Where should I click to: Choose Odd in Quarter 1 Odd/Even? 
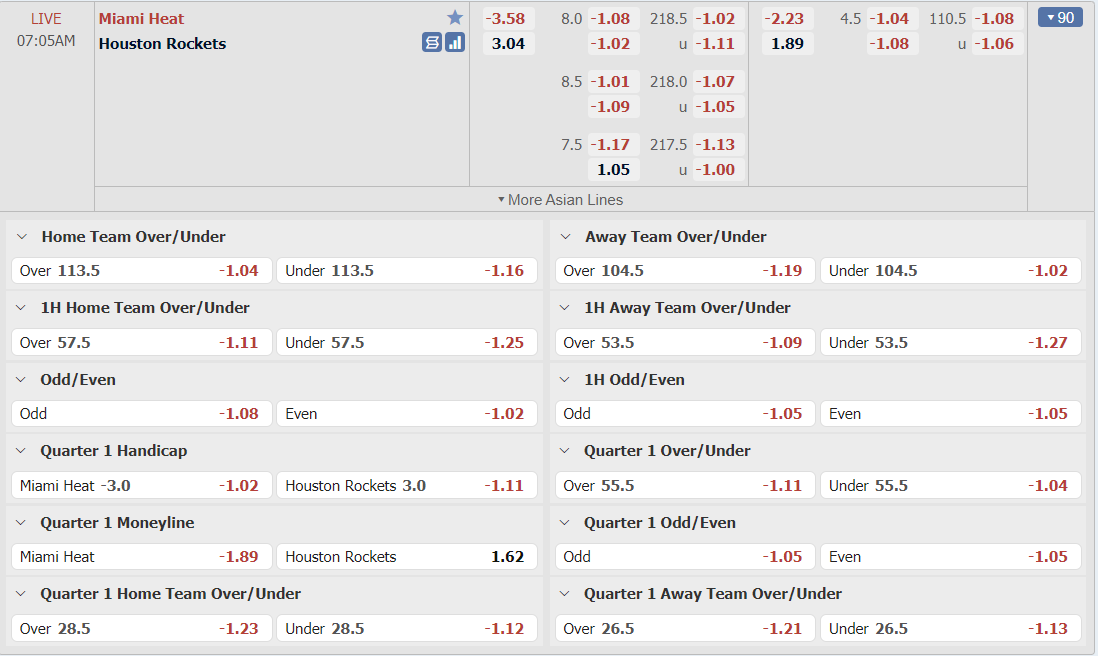pyautogui.click(x=686, y=557)
